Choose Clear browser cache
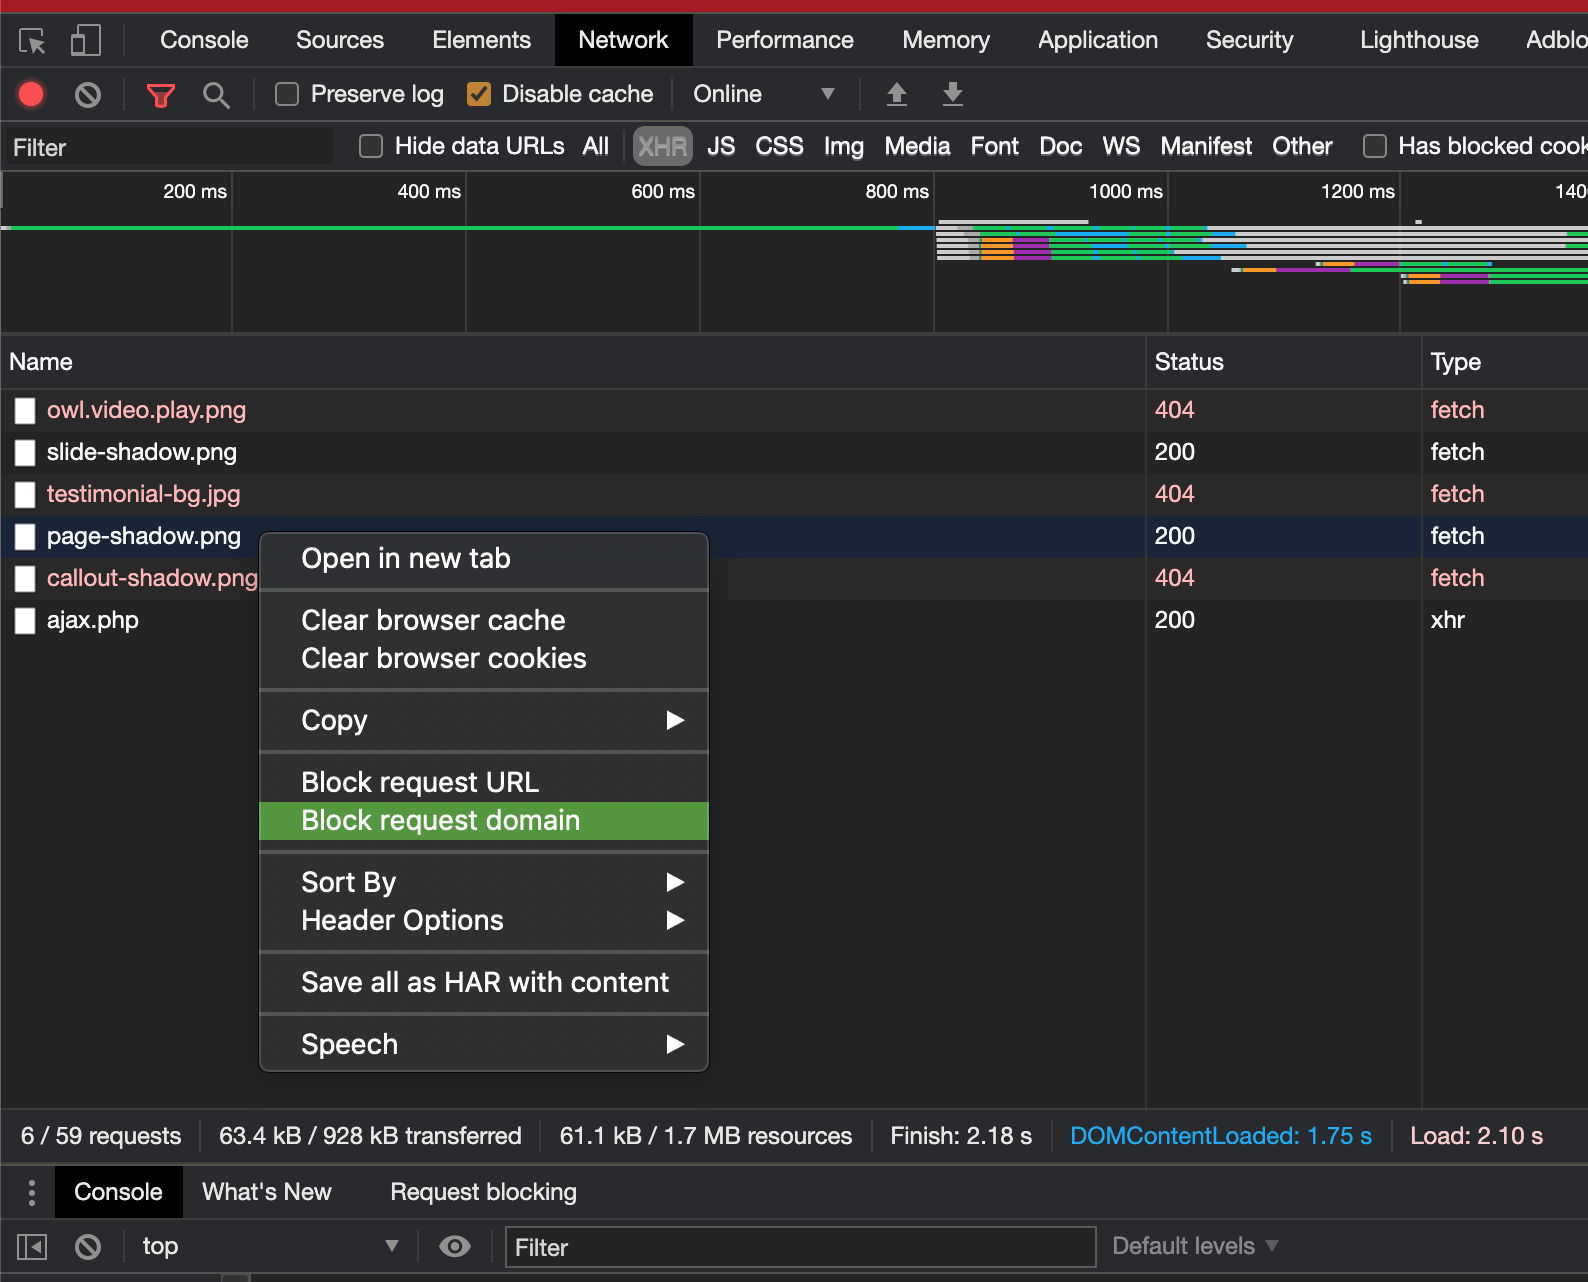This screenshot has width=1588, height=1282. click(x=484, y=621)
